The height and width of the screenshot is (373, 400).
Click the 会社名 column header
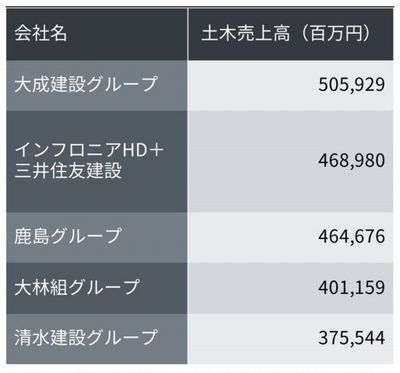tap(97, 34)
